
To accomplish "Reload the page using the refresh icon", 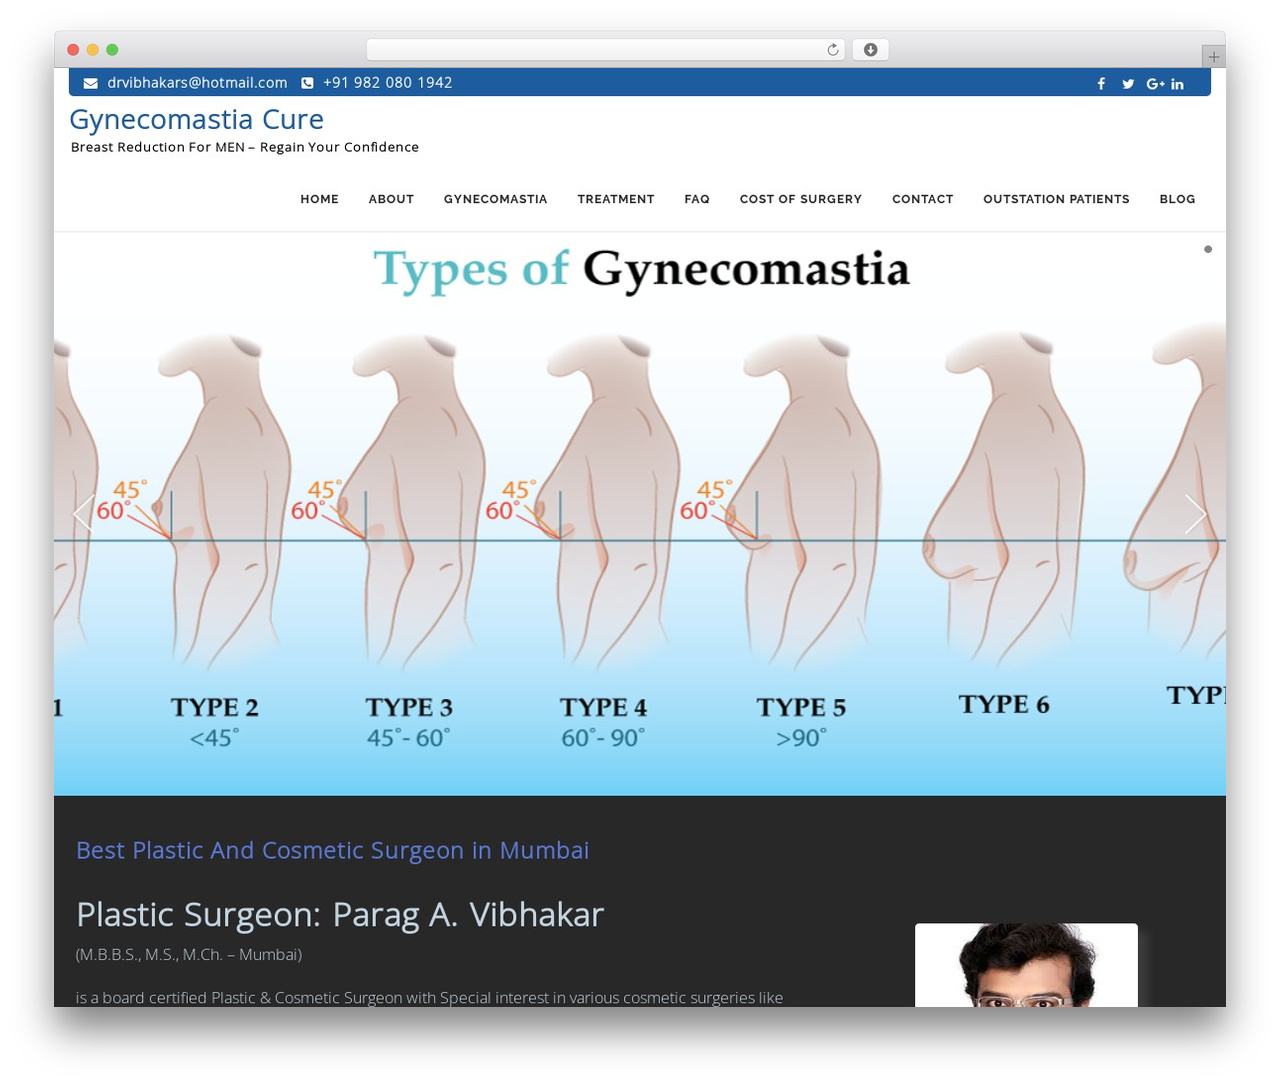I will coord(833,50).
